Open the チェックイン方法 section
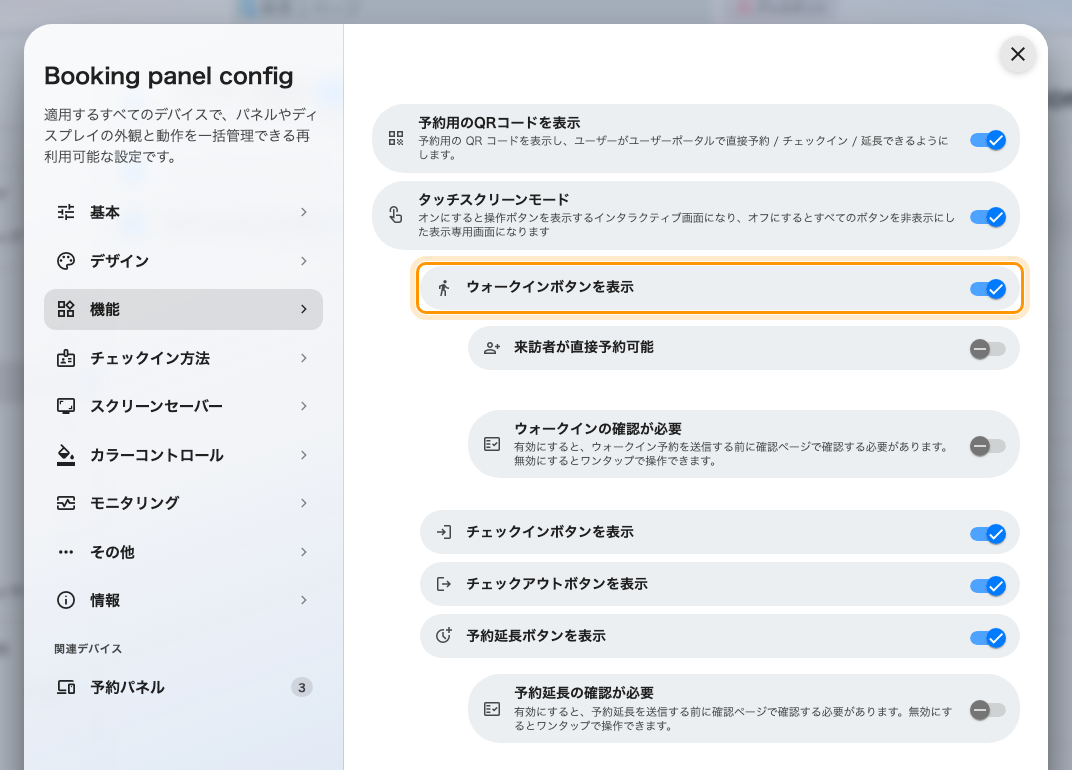 pos(183,358)
